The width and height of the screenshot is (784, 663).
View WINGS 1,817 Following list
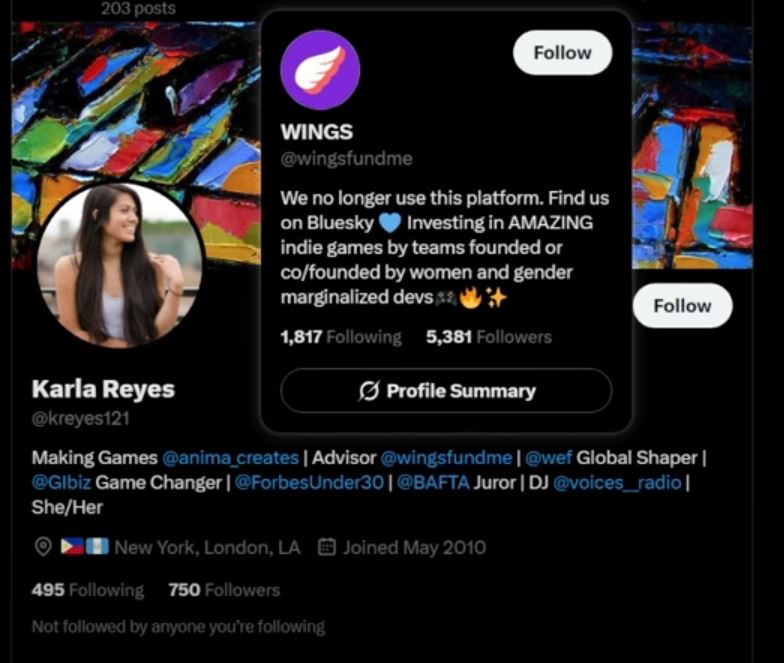coord(341,337)
